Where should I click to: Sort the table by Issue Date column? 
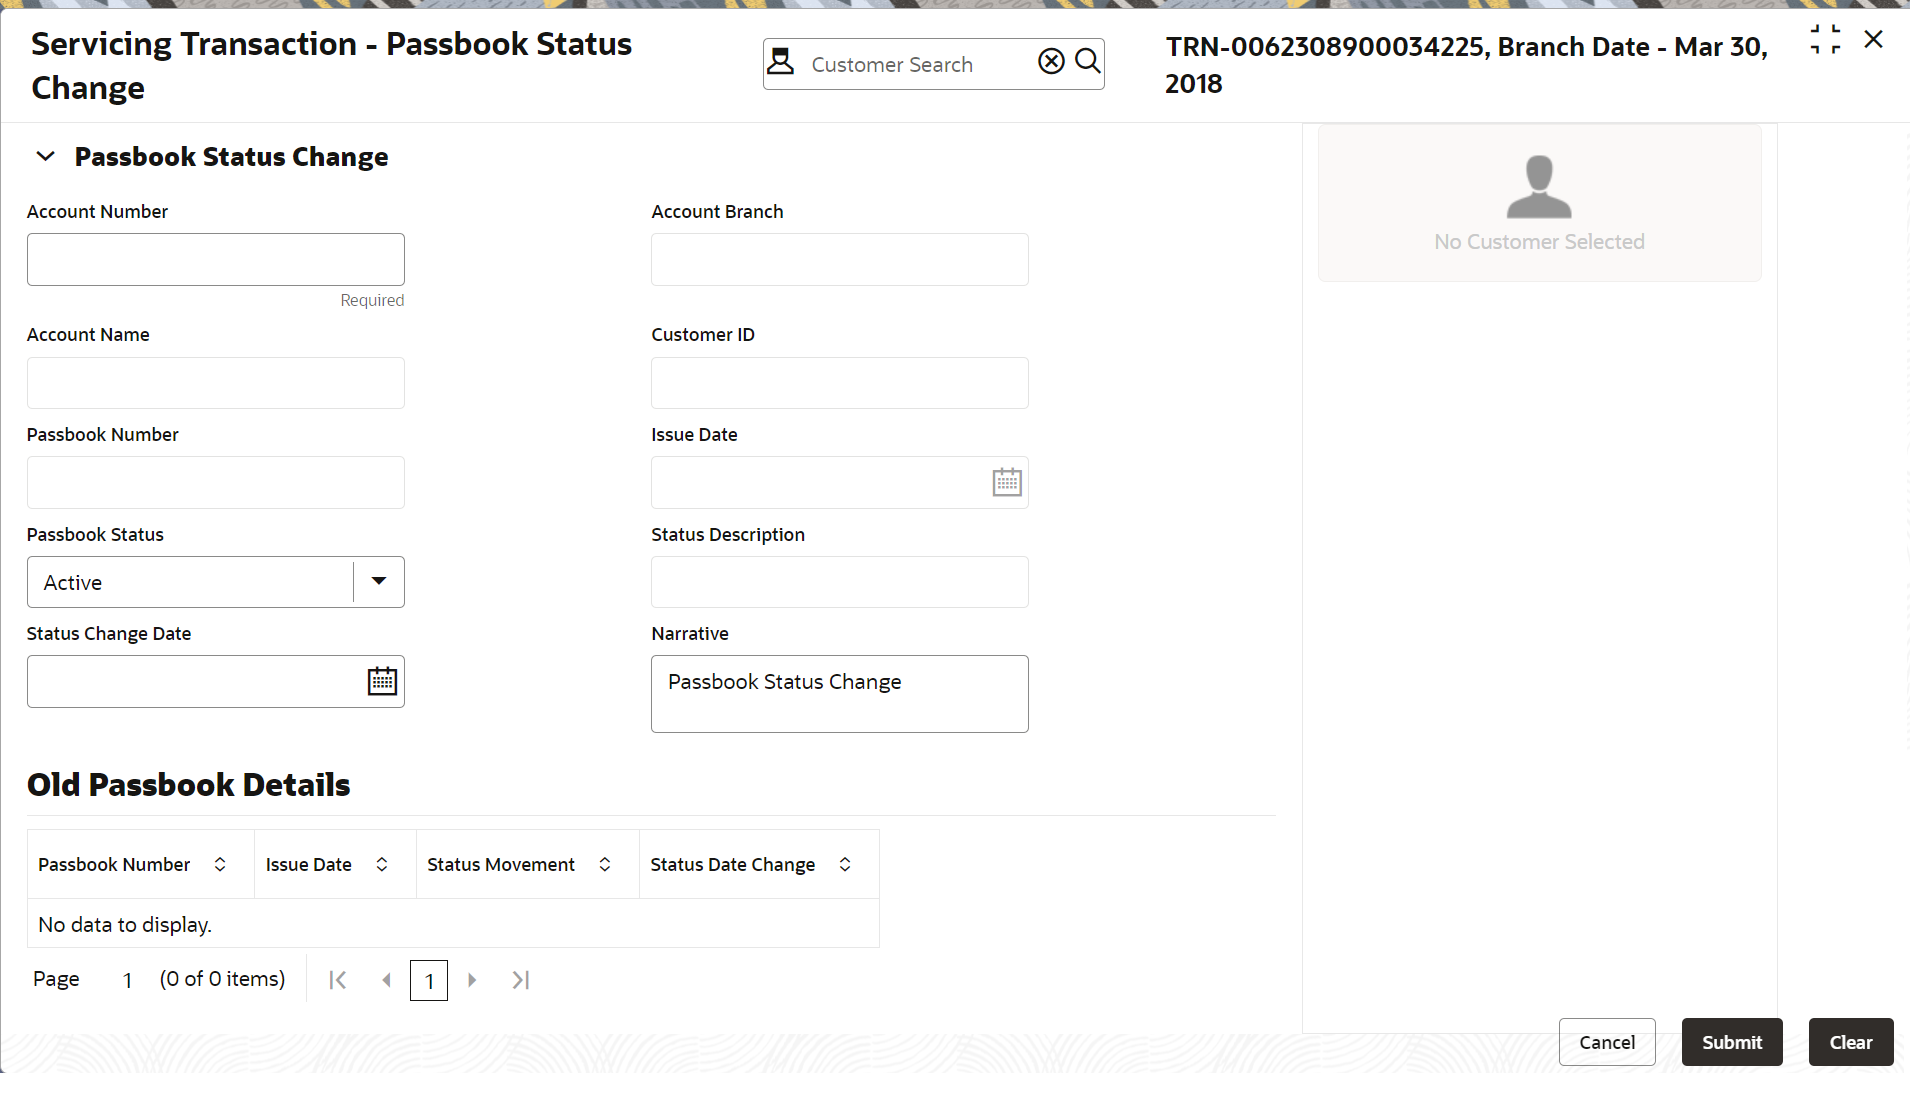(382, 865)
